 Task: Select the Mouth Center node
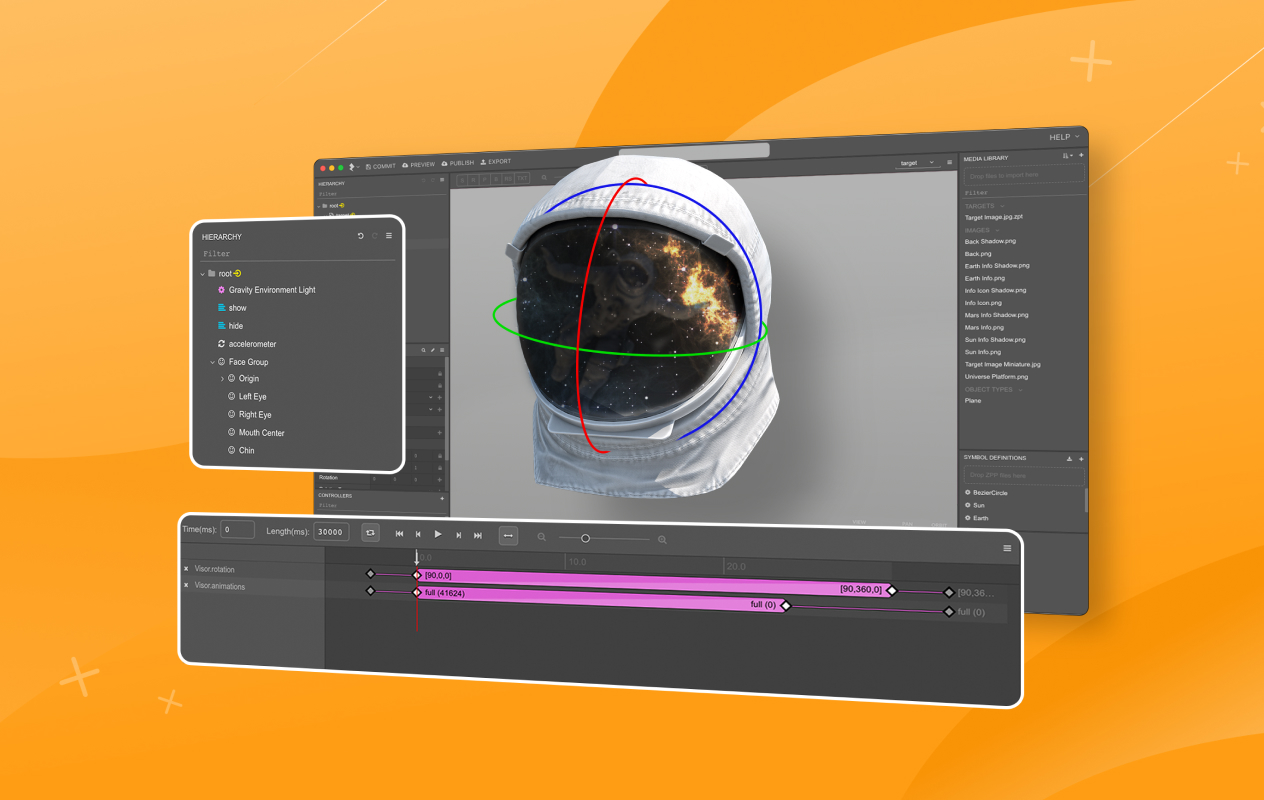click(x=256, y=433)
